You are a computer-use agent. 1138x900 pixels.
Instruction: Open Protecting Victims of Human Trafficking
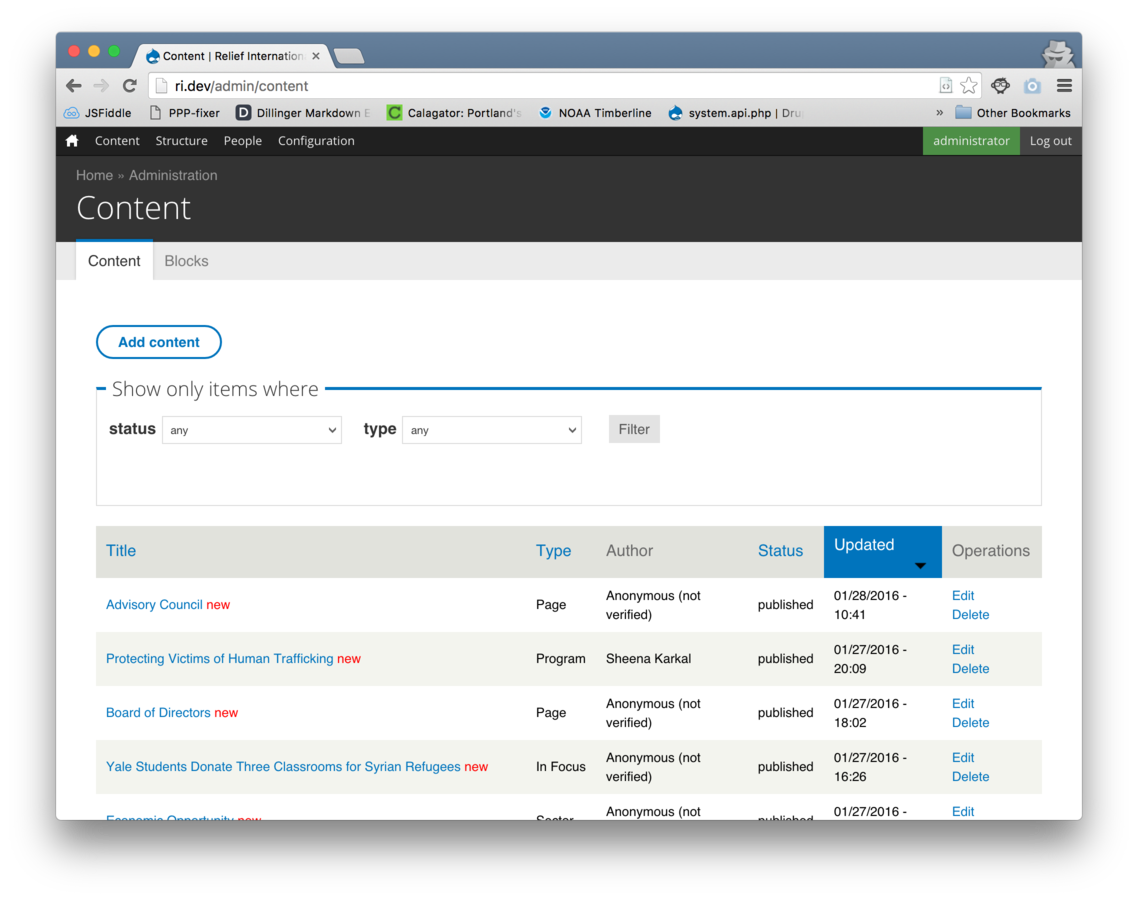click(219, 658)
